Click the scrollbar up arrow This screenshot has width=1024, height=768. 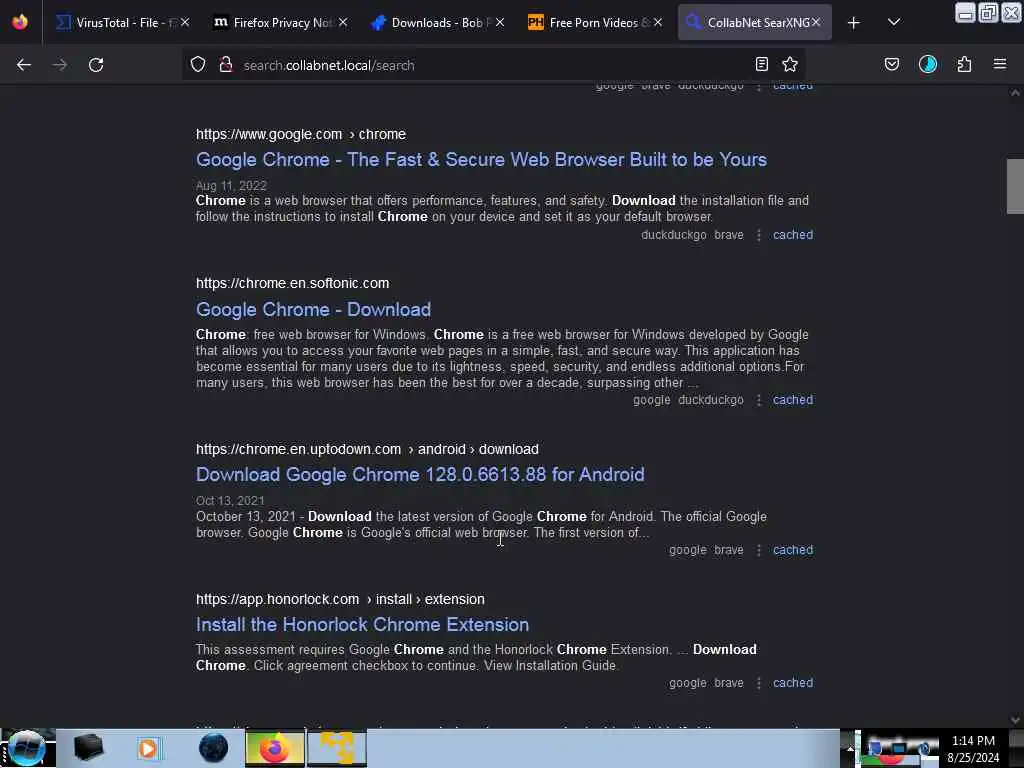tap(1015, 93)
